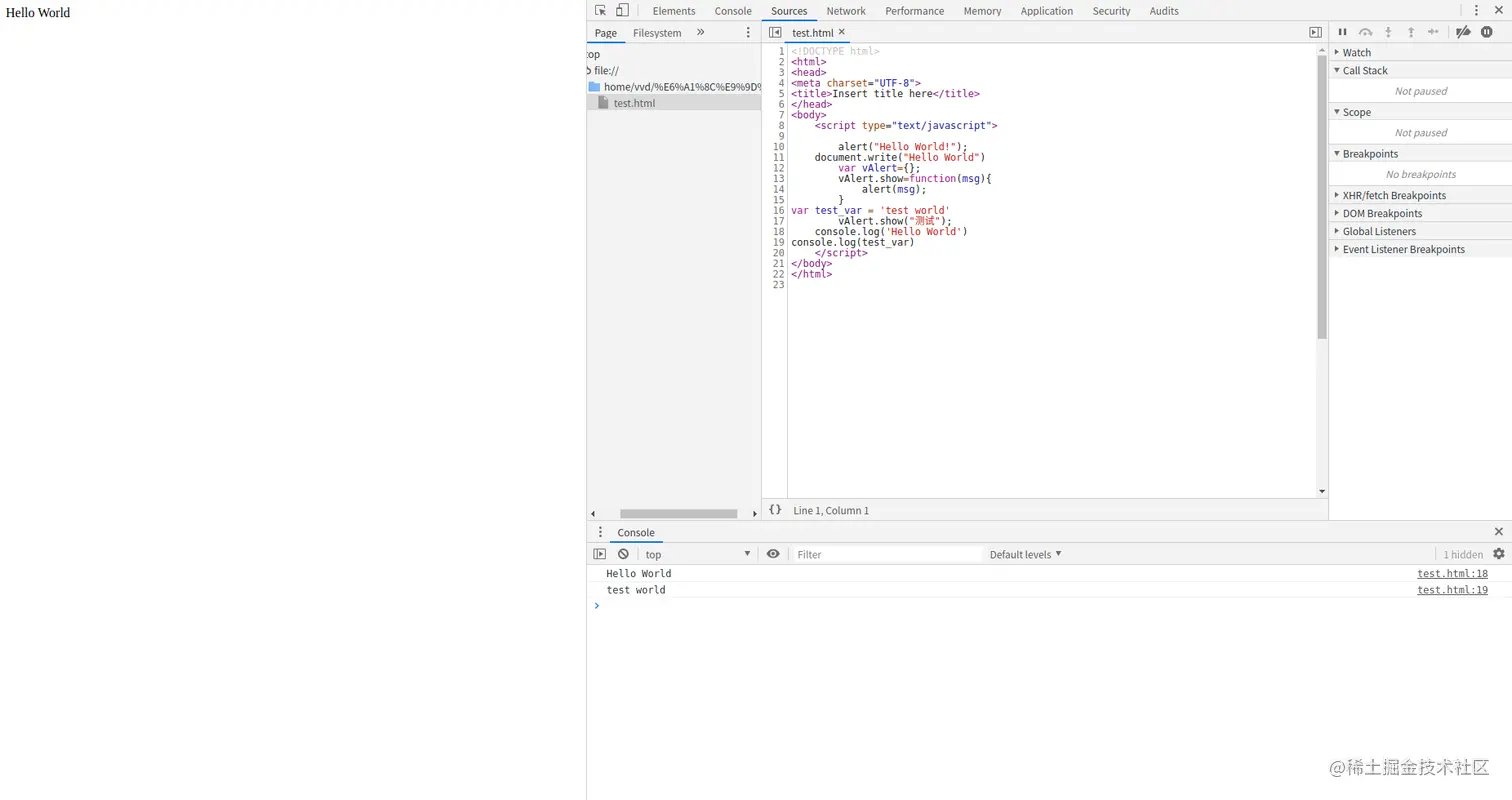This screenshot has width=1512, height=800.
Task: Step to next statement
Action: coord(1433,33)
